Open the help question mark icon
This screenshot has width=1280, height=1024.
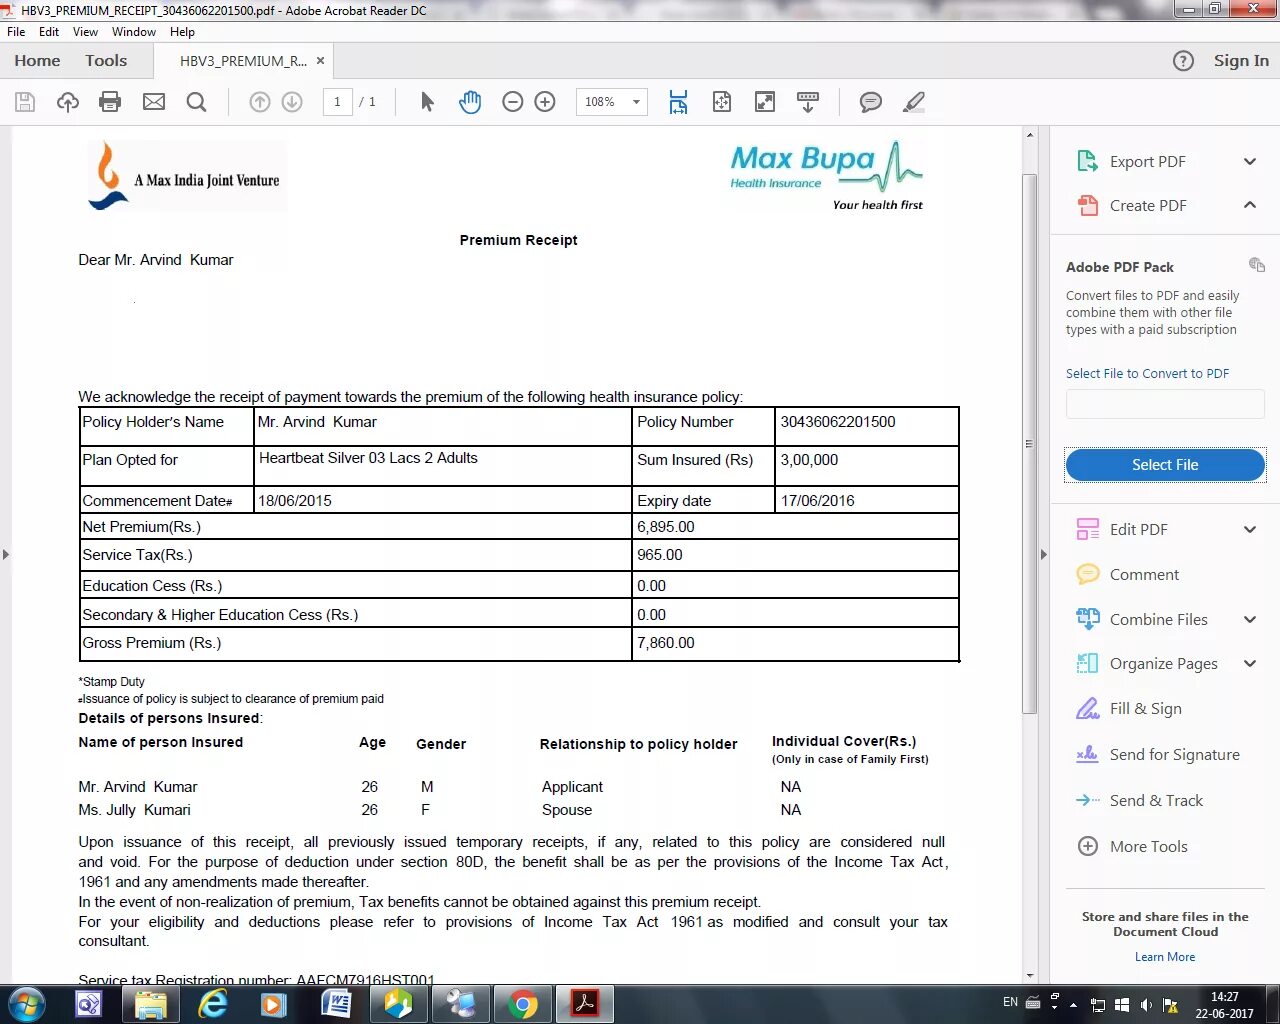point(1183,61)
